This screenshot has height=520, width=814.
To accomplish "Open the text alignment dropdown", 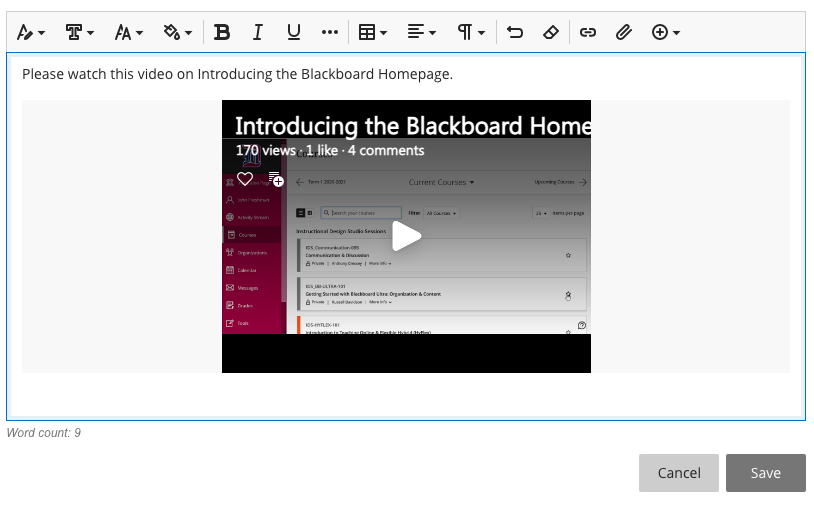I will pos(422,32).
